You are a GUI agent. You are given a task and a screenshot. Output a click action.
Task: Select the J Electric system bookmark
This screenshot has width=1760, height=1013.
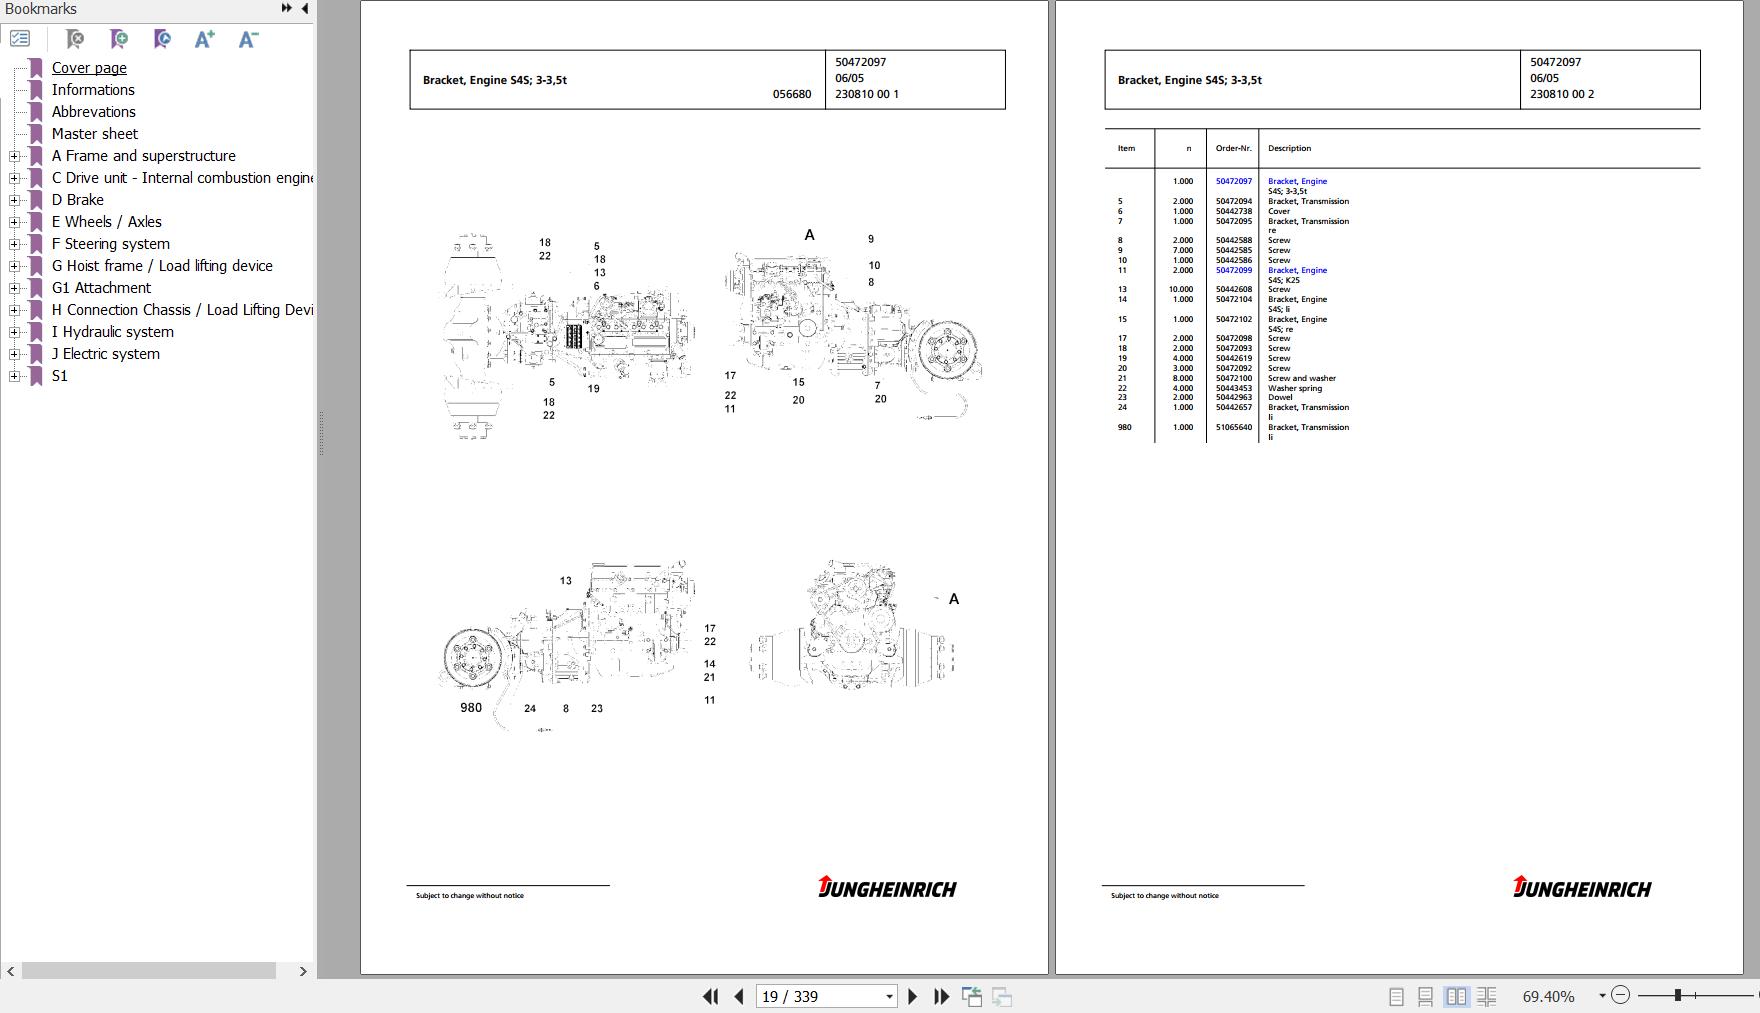106,354
